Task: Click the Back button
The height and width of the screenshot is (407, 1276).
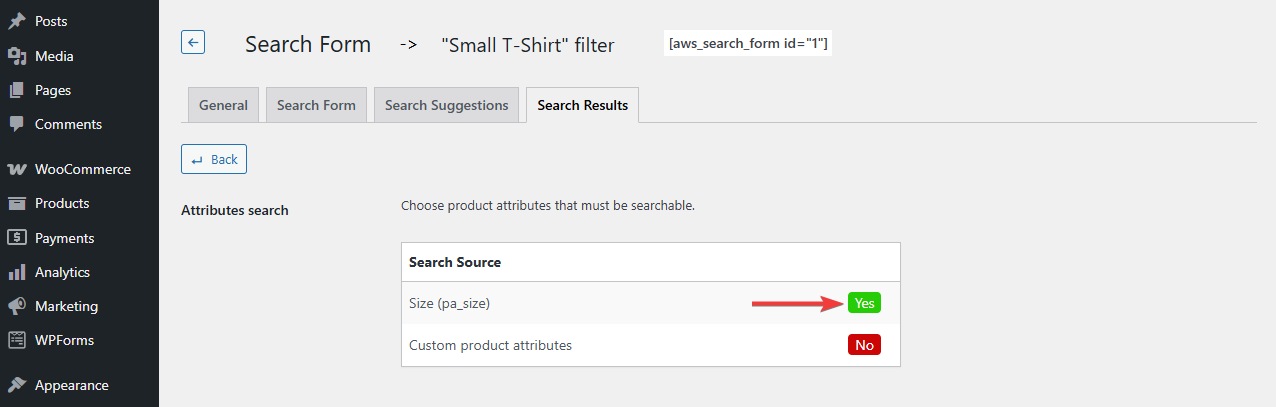Action: [214, 159]
